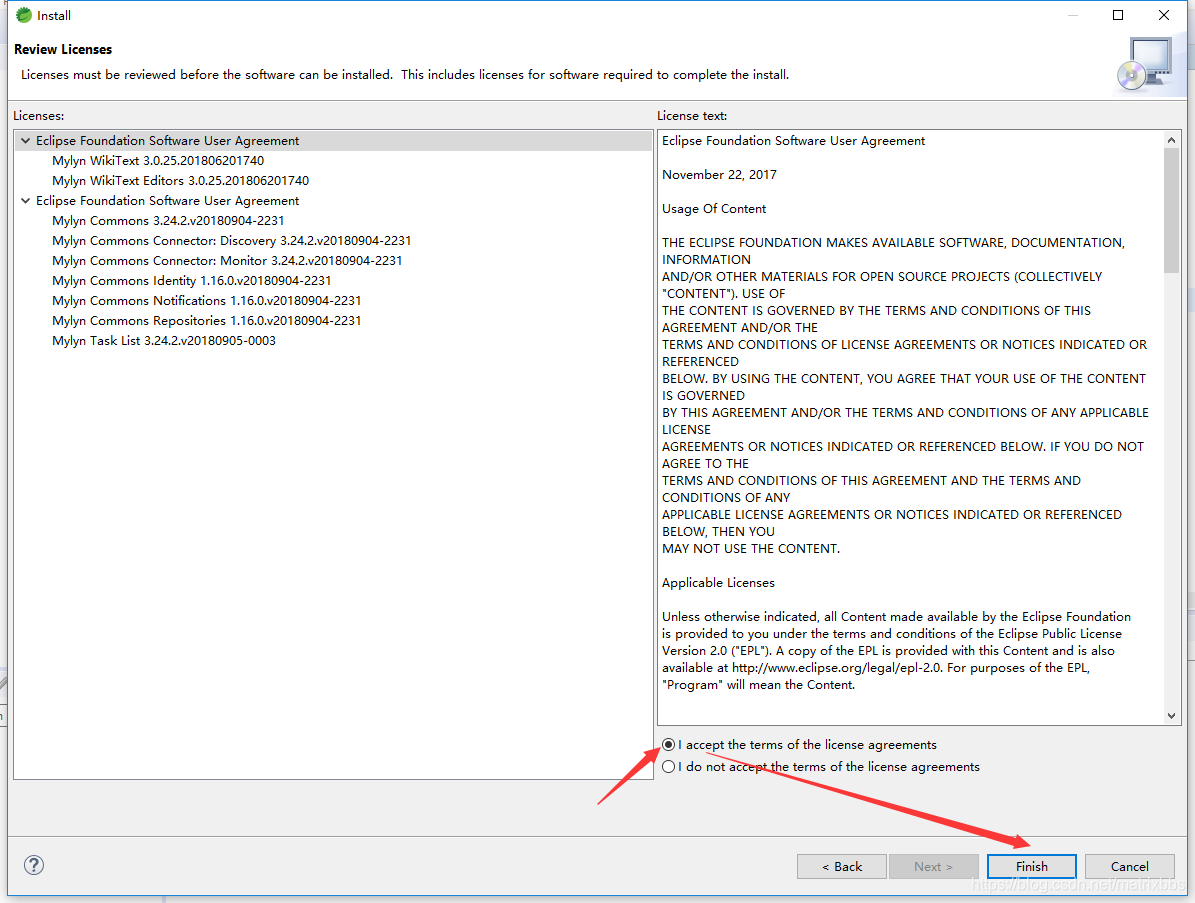Click 'November 22, 2017' in the license text
This screenshot has height=903, width=1195.
click(719, 175)
